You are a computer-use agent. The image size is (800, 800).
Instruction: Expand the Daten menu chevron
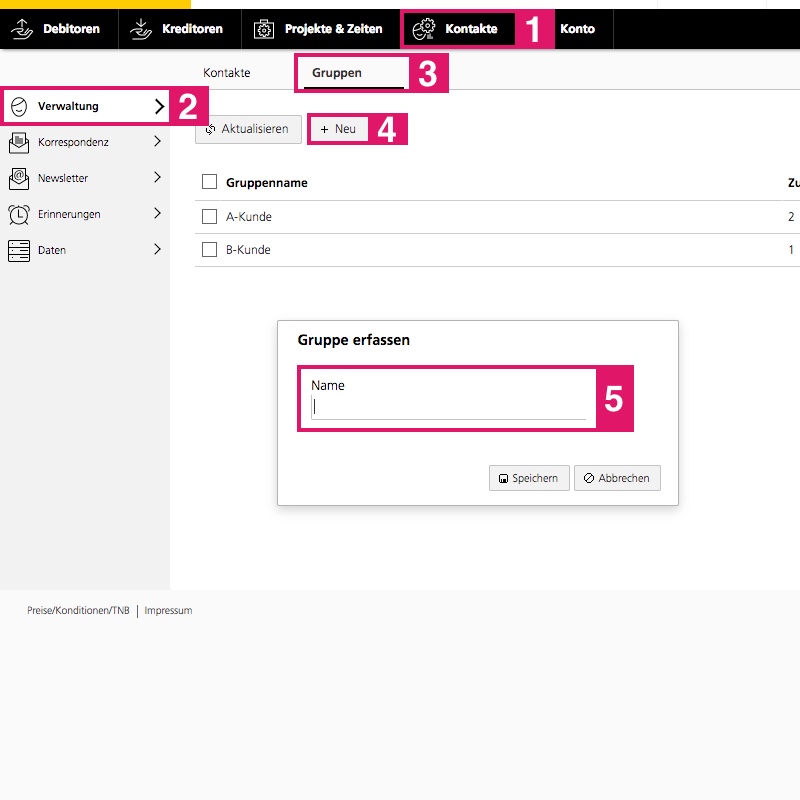tap(157, 250)
